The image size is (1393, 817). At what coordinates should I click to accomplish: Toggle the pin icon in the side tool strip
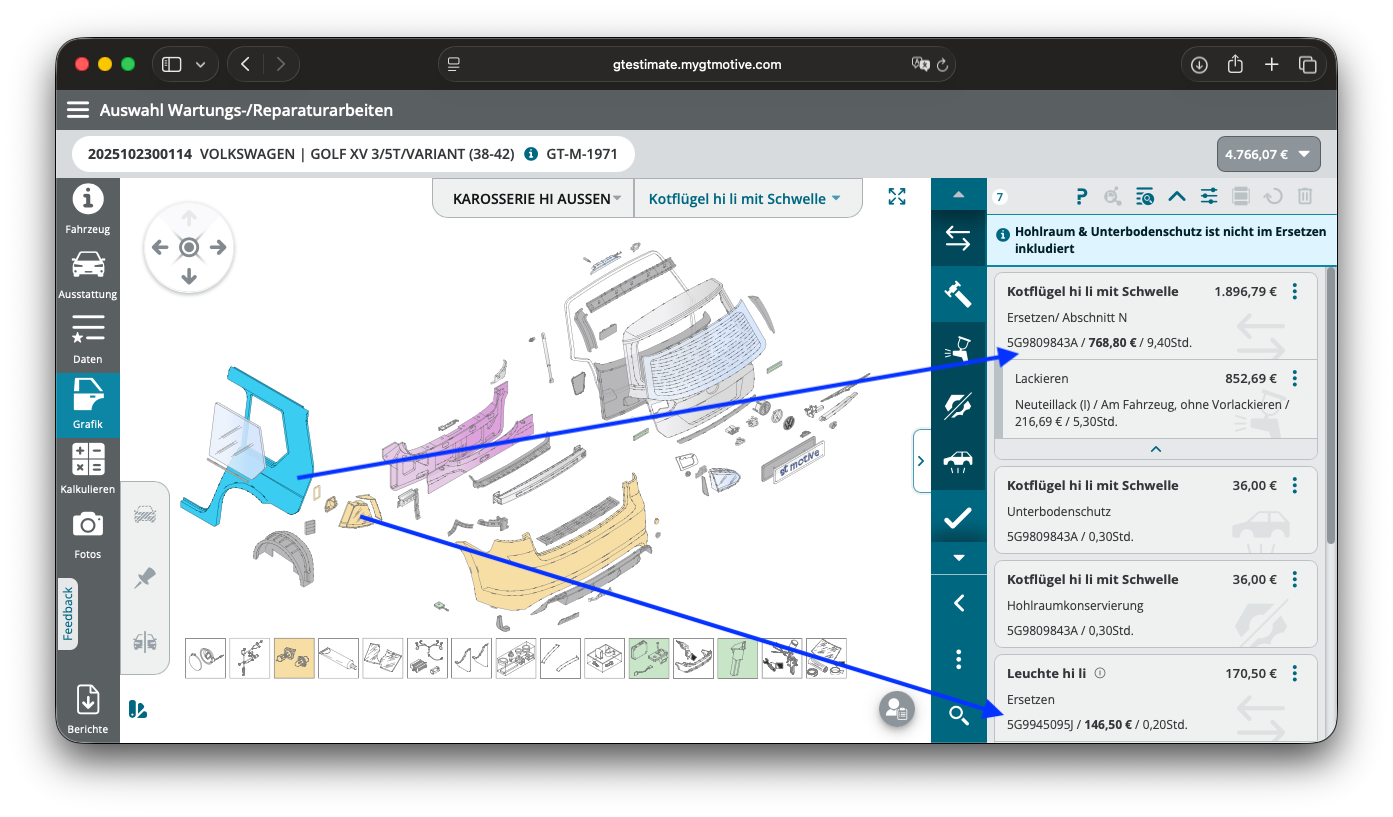tap(145, 578)
